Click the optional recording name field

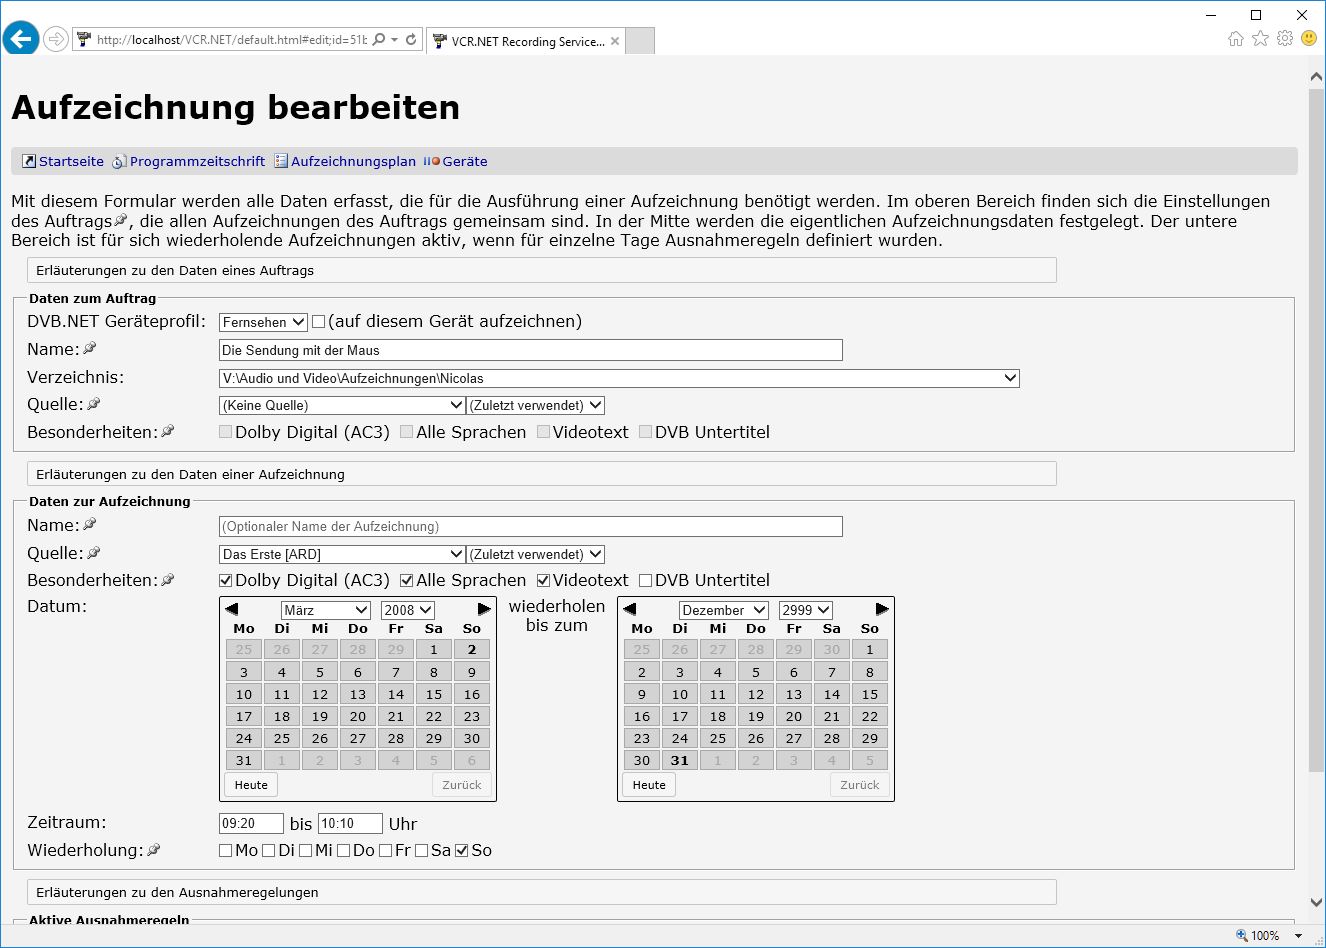click(x=530, y=526)
